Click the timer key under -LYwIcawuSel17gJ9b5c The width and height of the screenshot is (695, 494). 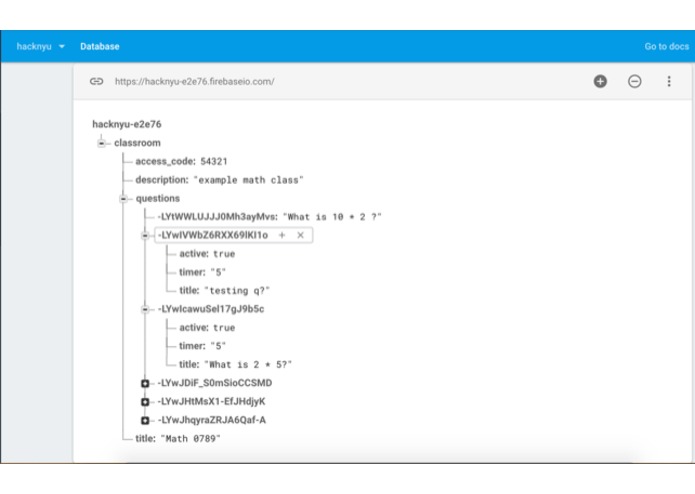pos(192,346)
